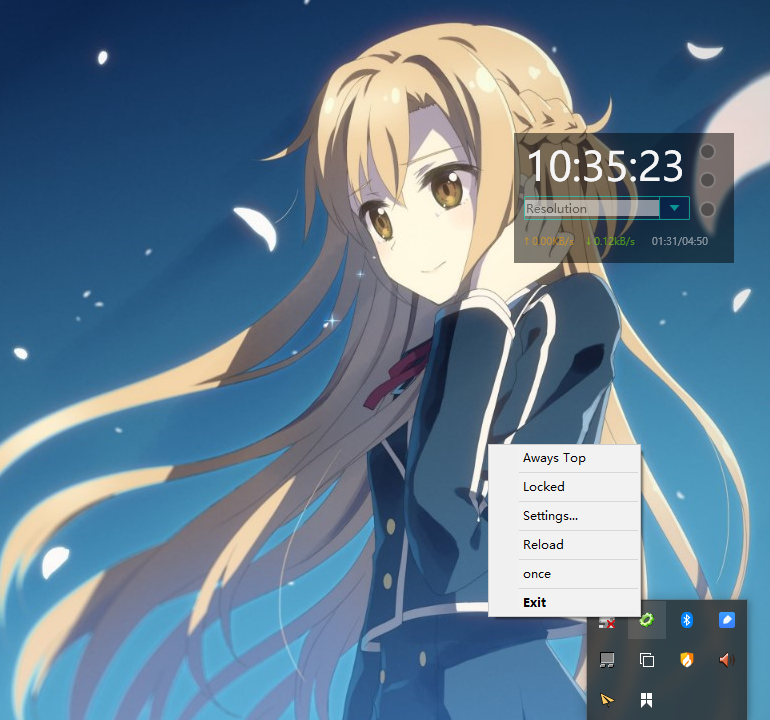Viewport: 770px width, 720px height.
Task: Open the orange flame shield security icon
Action: pyautogui.click(x=687, y=660)
